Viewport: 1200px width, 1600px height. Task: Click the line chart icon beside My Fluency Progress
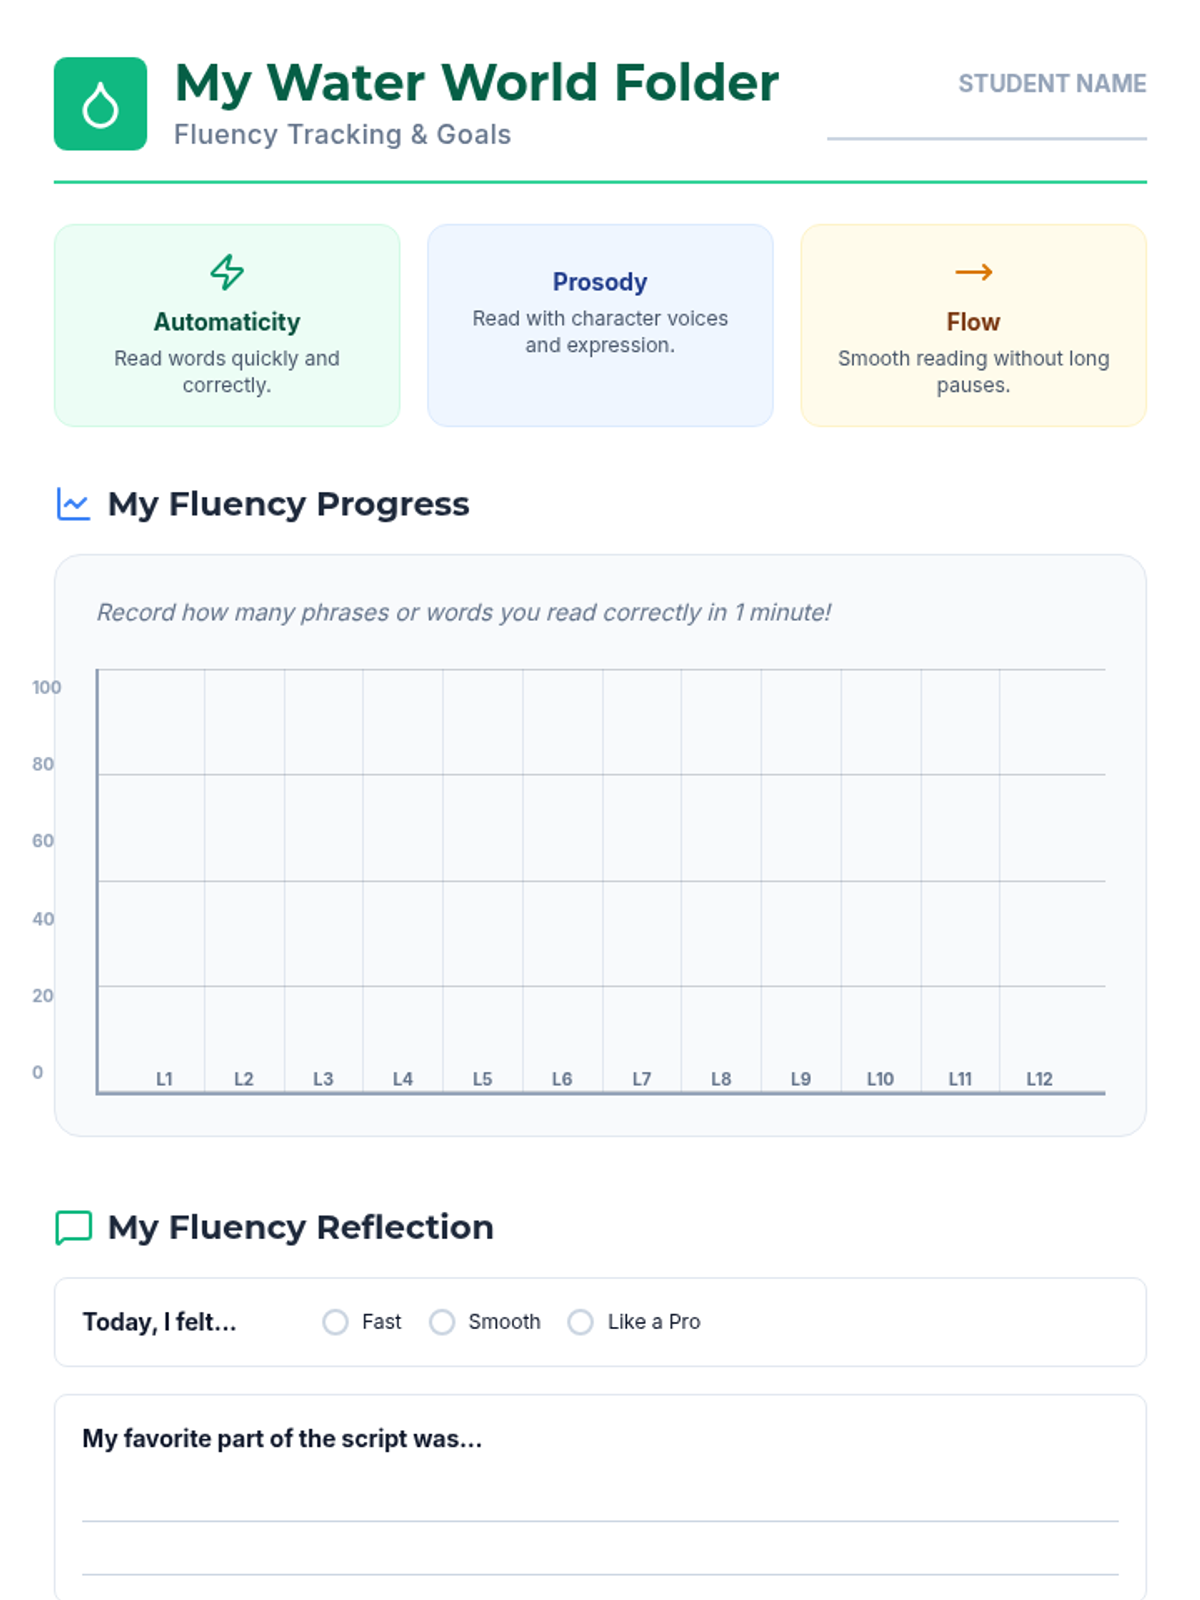[73, 504]
